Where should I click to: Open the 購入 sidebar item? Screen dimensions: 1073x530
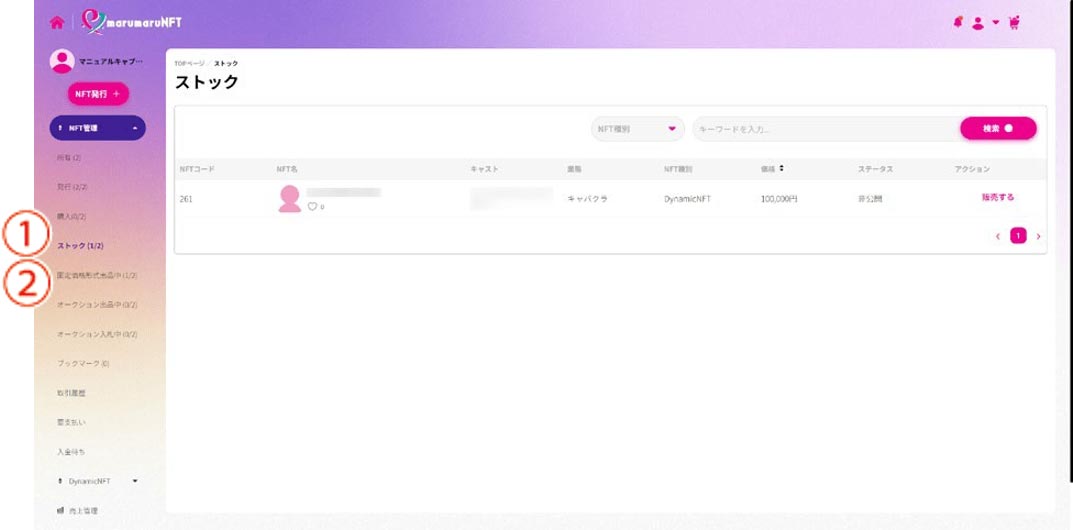(x=71, y=216)
